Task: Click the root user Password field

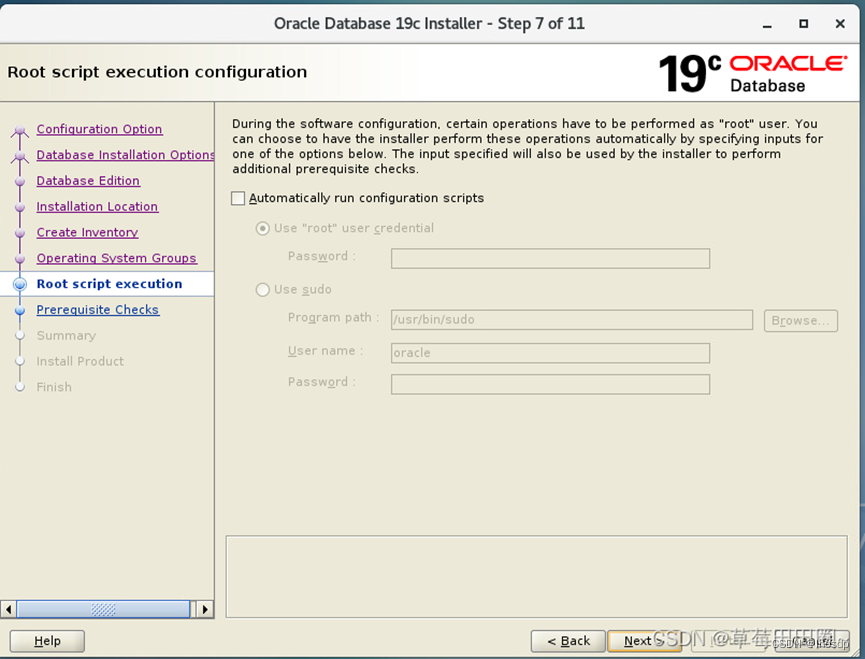Action: coord(550,258)
